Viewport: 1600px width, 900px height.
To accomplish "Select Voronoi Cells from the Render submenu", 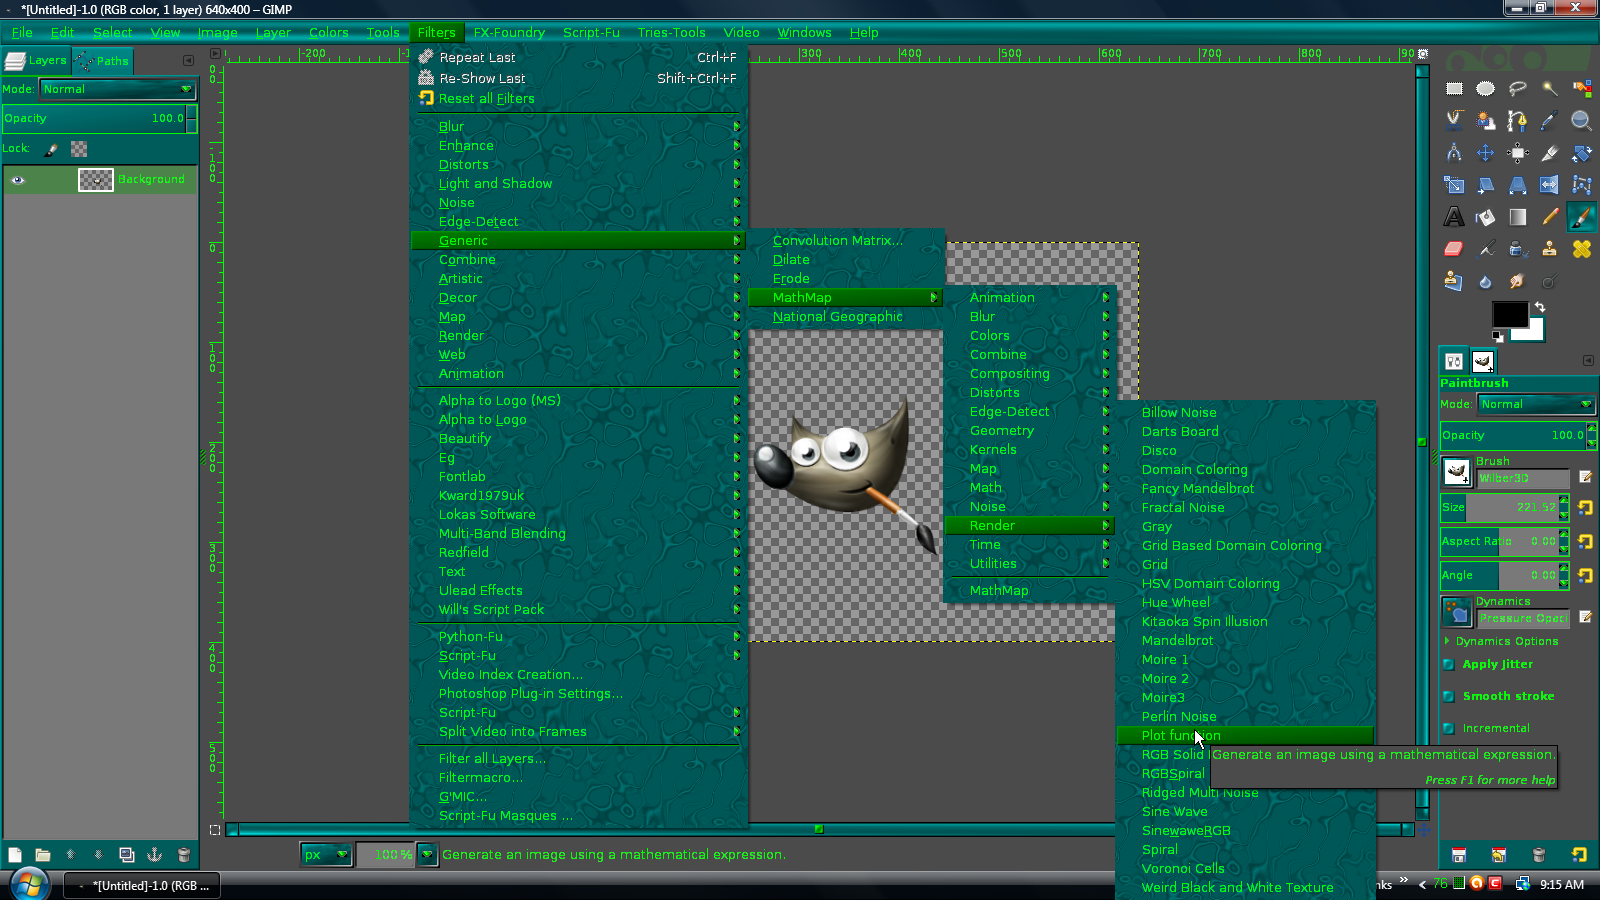I will 1184,868.
